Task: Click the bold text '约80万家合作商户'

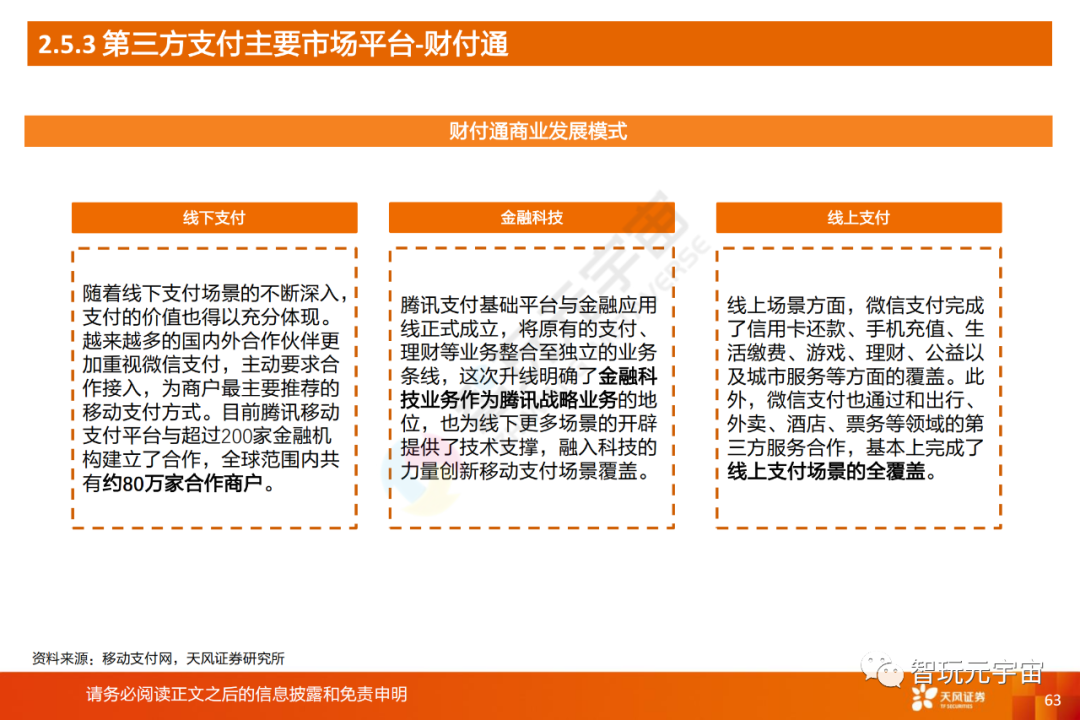Action: coord(182,483)
